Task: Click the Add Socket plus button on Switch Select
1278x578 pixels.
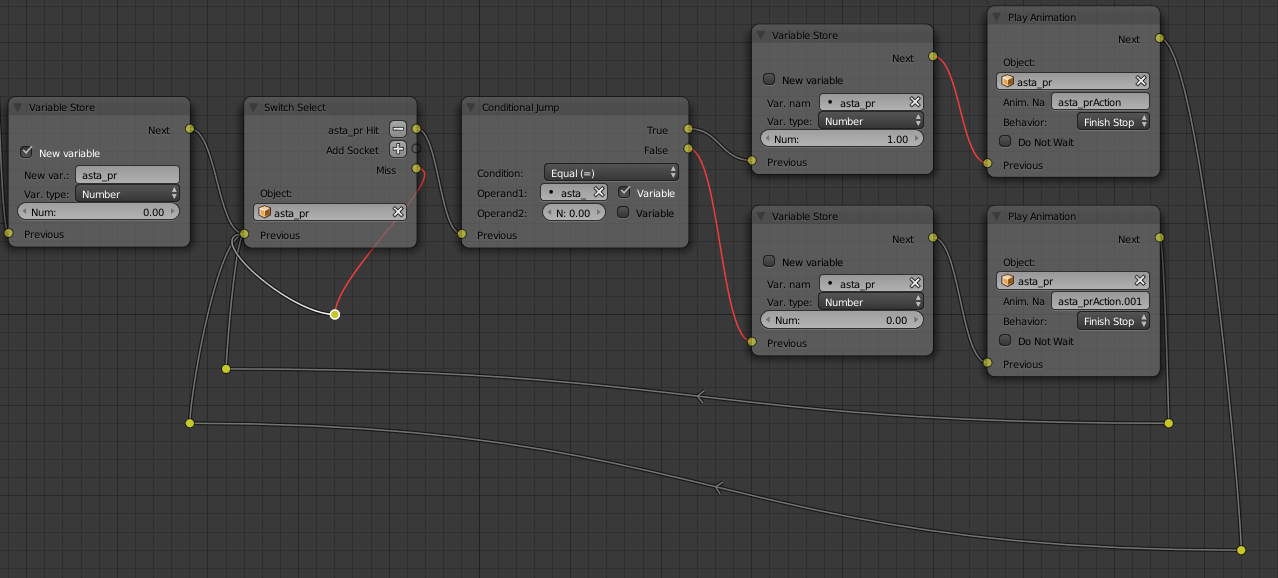Action: click(x=398, y=149)
